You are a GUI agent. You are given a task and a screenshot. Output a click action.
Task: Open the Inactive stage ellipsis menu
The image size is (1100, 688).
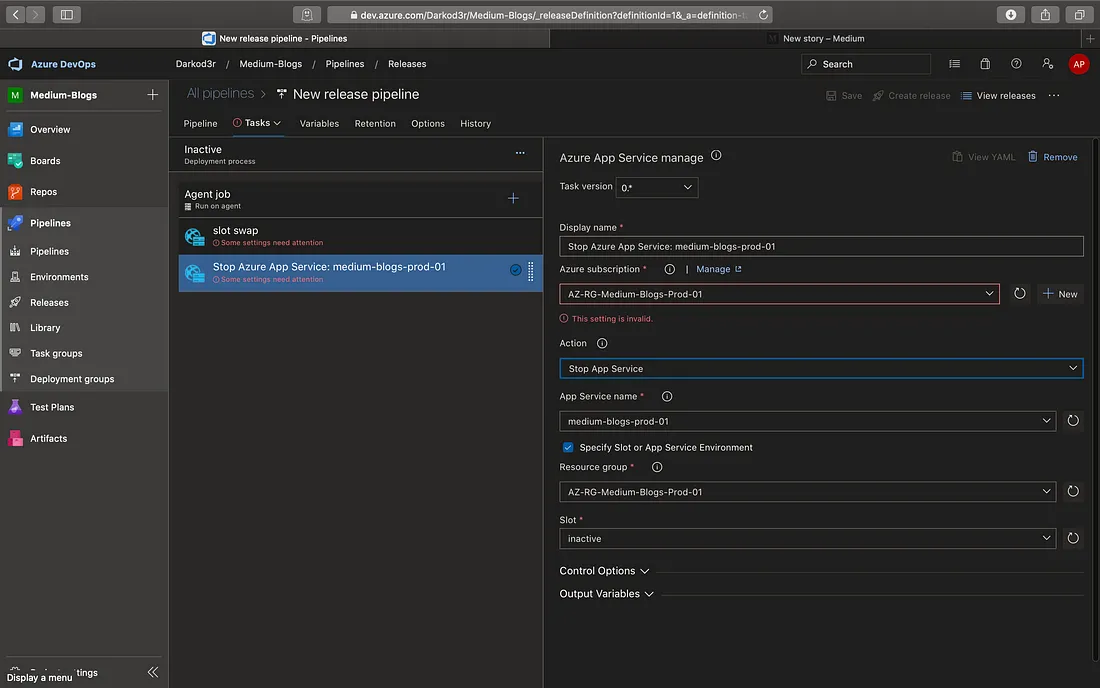[520, 153]
